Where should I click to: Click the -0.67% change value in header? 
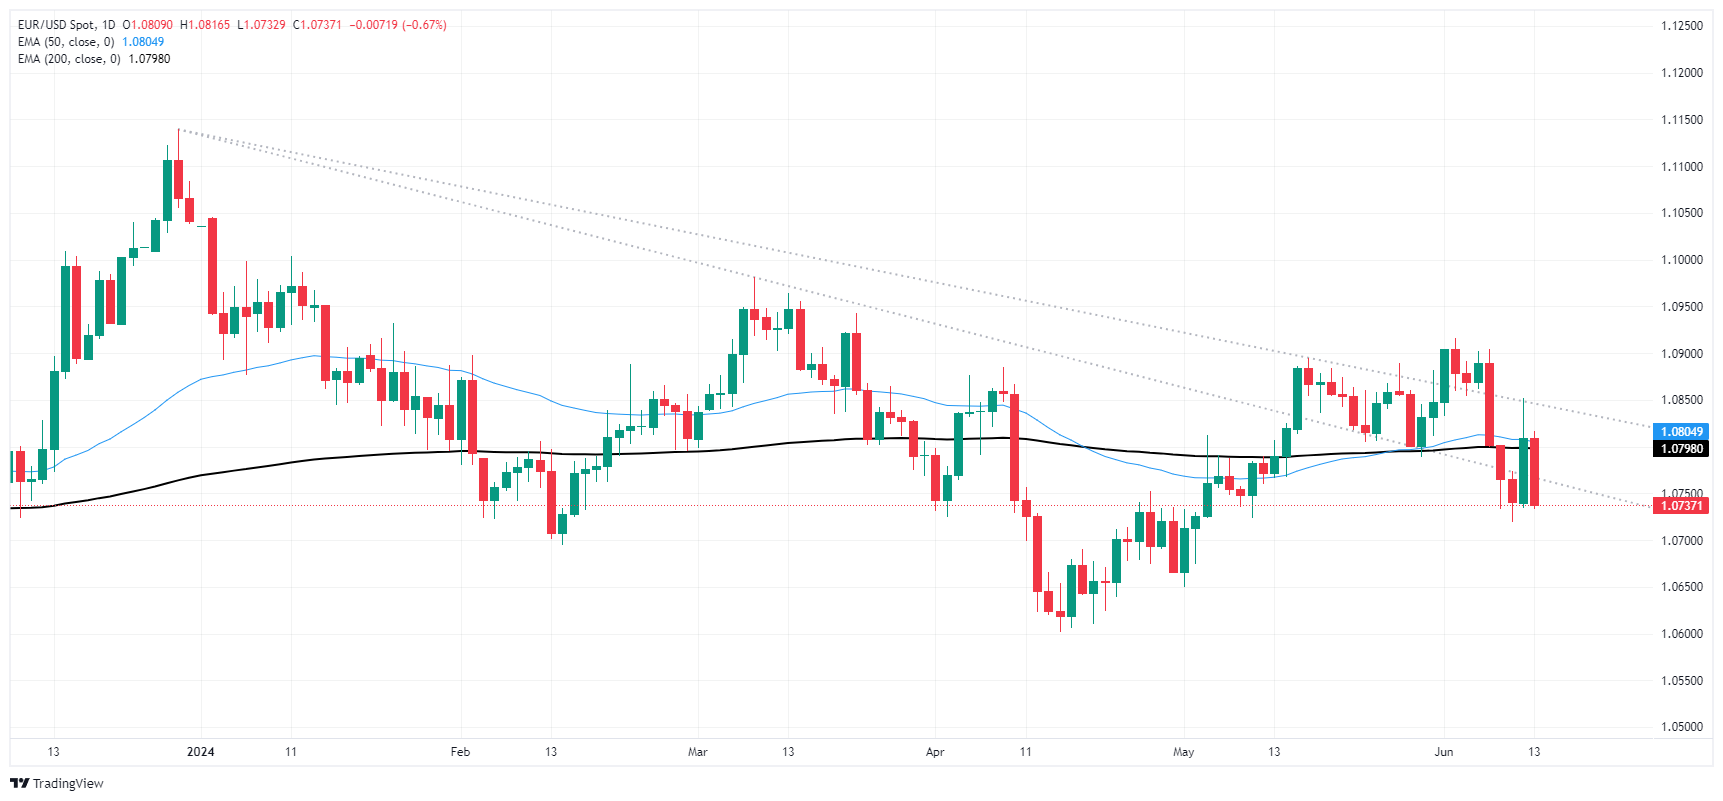click(x=424, y=25)
